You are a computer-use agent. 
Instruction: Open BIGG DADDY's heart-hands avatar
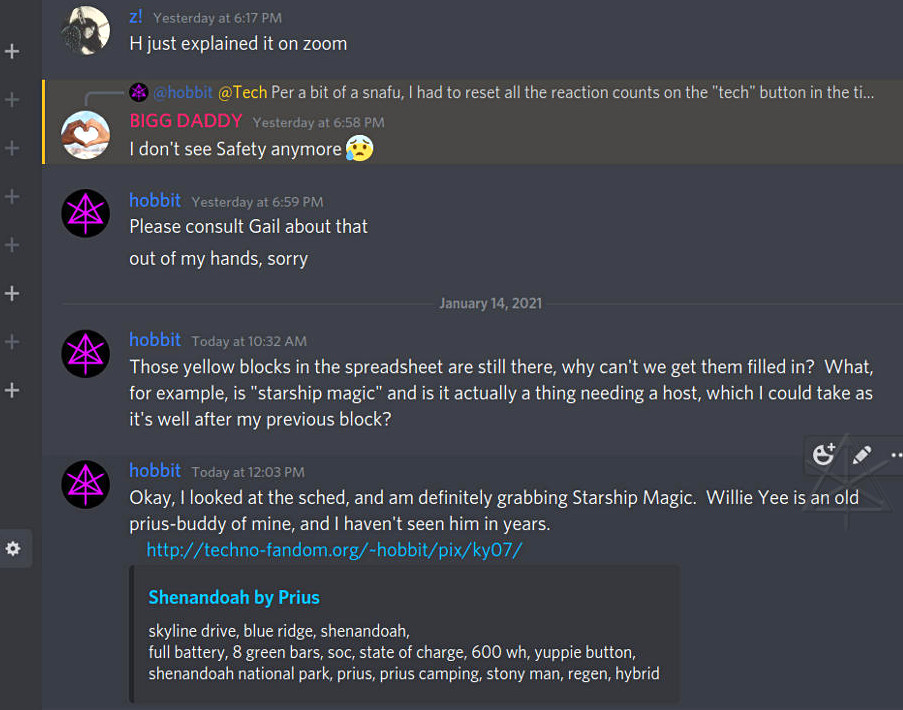(x=85, y=134)
